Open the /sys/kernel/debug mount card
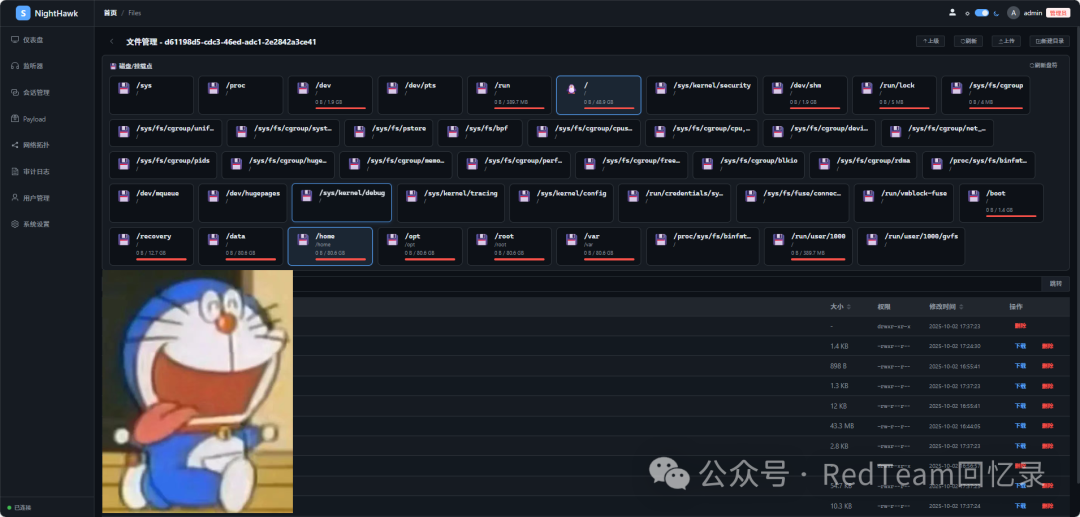1080x517 pixels. (x=342, y=202)
